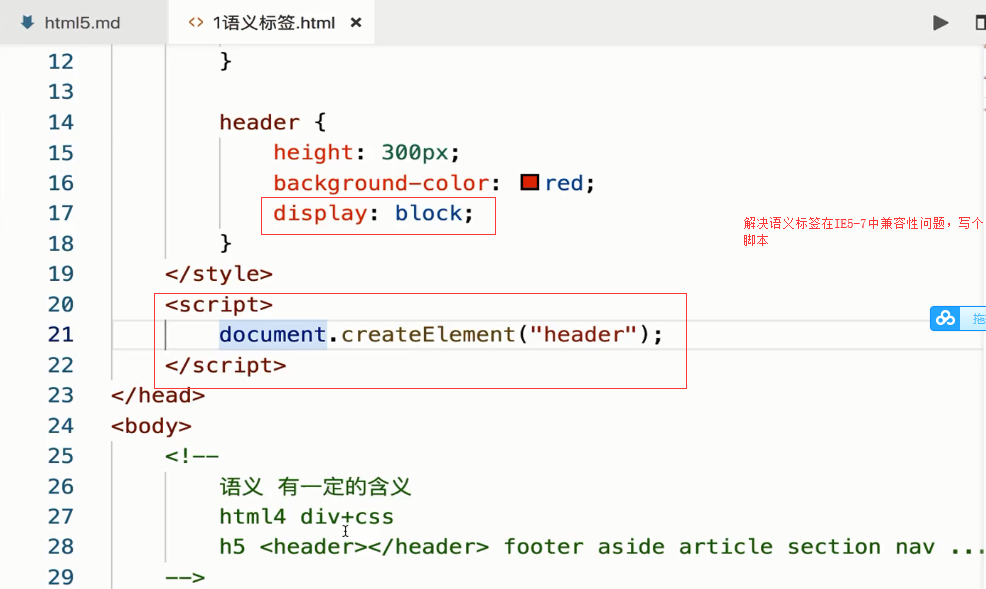This screenshot has width=986, height=589.
Task: Click line number 17 in the gutter
Action: [60, 213]
